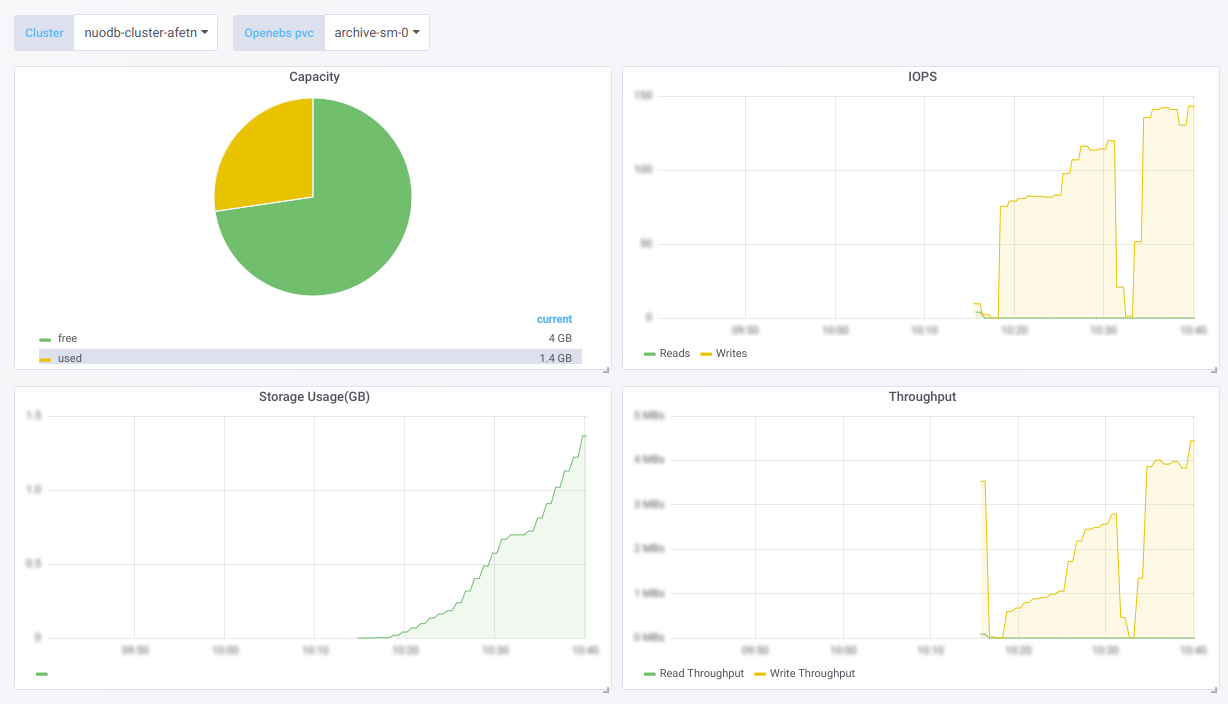Click the resize handle of the Throughput panel
The height and width of the screenshot is (704, 1228).
[x=1212, y=689]
